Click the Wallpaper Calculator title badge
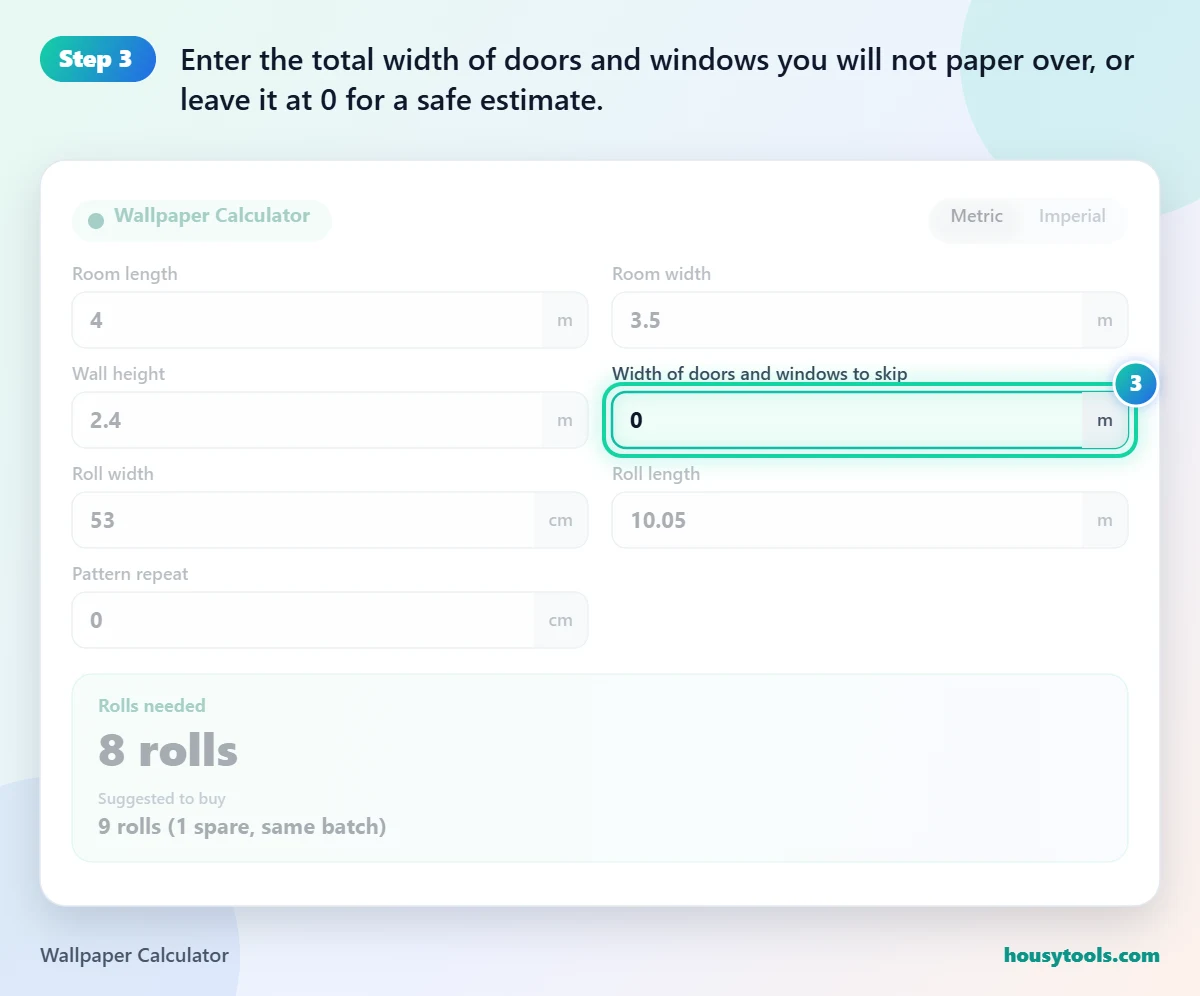Screen dimensions: 1200x996 click(x=201, y=220)
